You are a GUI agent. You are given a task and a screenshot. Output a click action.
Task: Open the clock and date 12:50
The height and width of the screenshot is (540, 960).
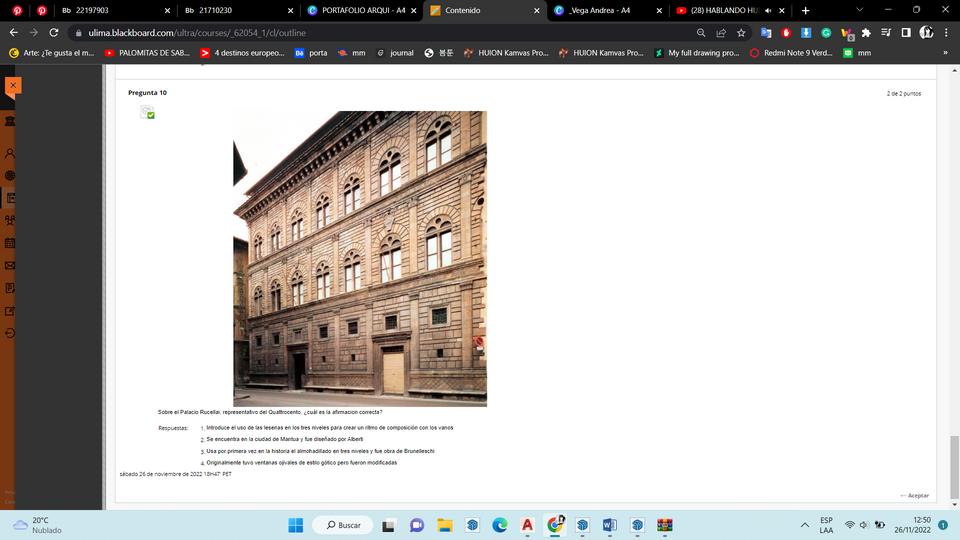click(912, 525)
